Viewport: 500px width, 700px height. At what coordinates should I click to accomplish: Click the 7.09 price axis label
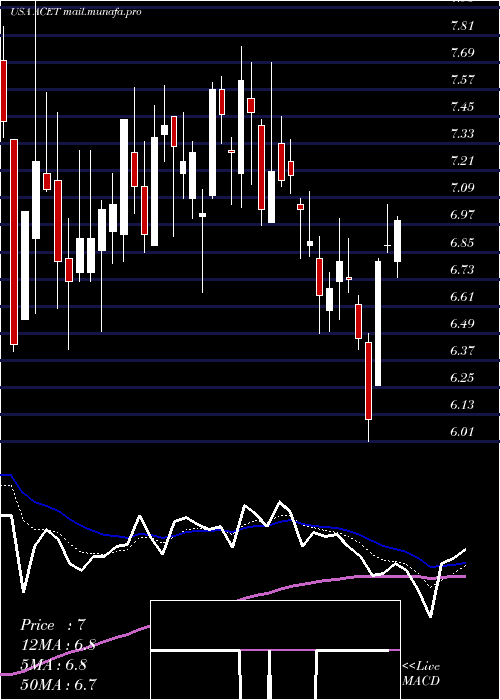[462, 188]
